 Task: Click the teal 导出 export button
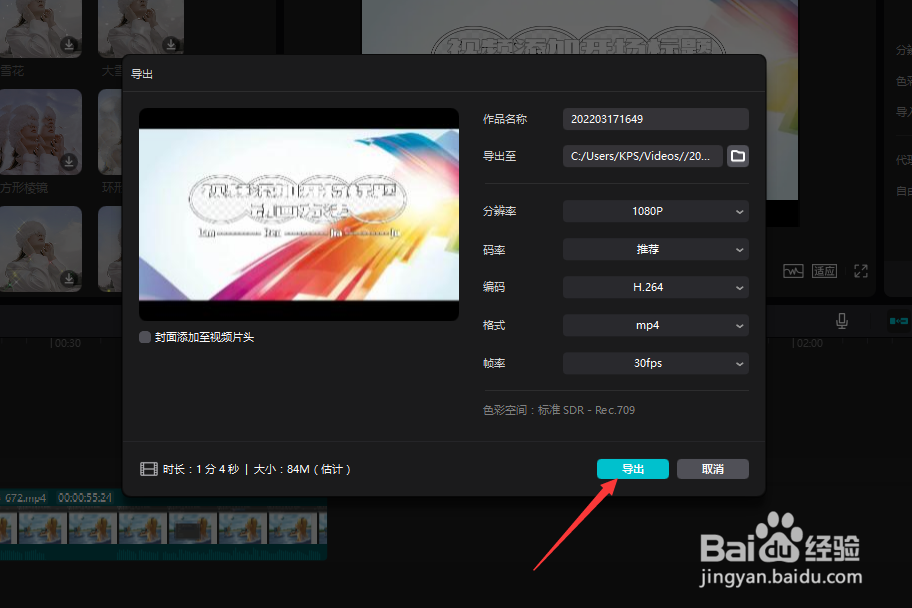633,469
